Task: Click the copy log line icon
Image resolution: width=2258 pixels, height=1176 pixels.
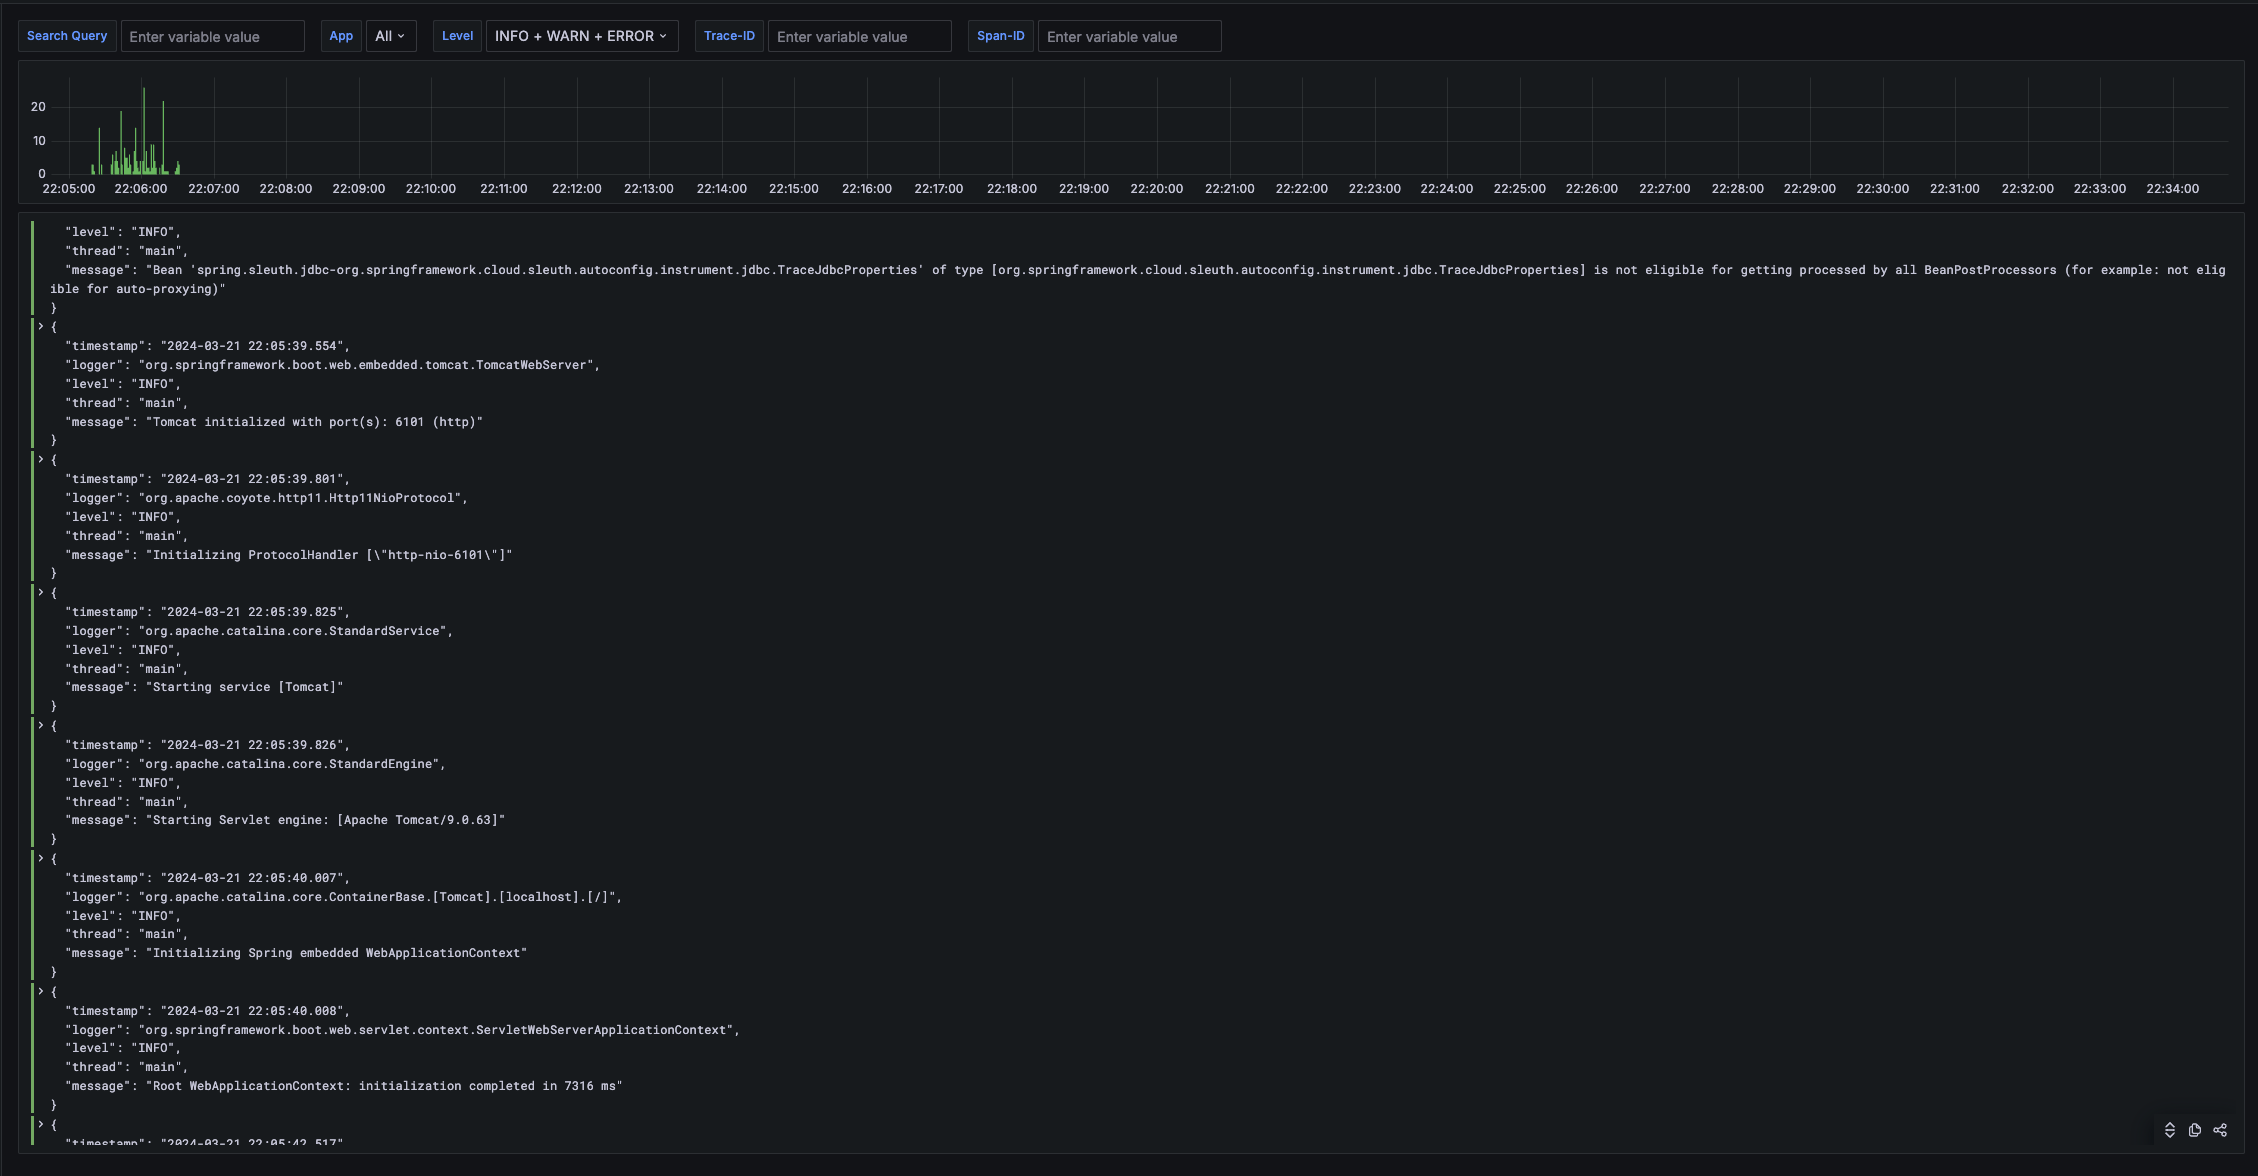Action: 2195,1130
